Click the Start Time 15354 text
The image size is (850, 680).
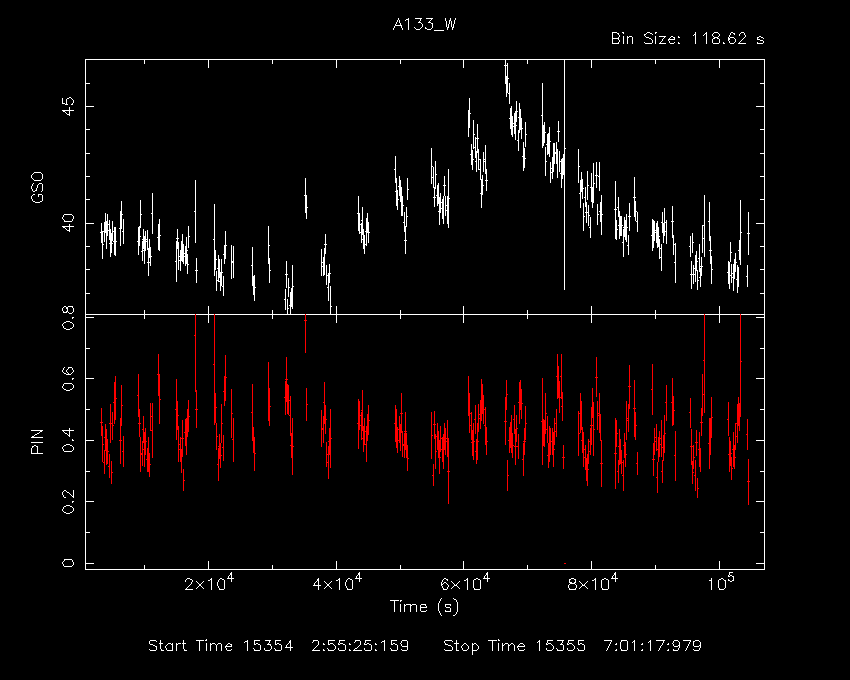(221, 646)
